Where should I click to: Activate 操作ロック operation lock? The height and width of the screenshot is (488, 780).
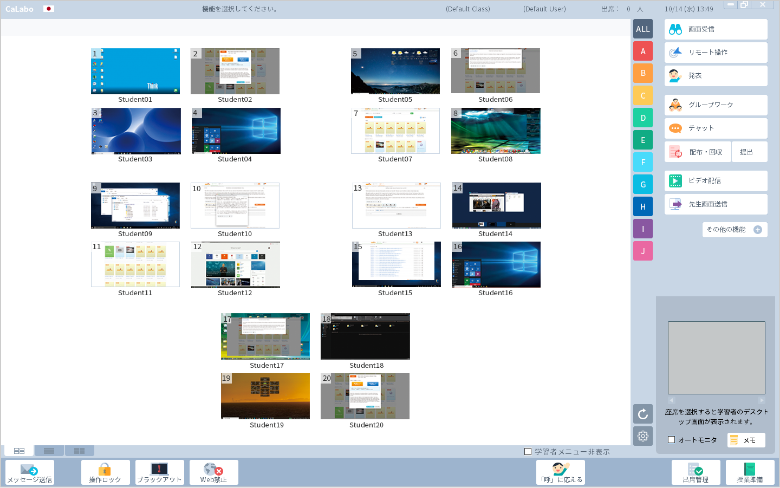pyautogui.click(x=105, y=472)
